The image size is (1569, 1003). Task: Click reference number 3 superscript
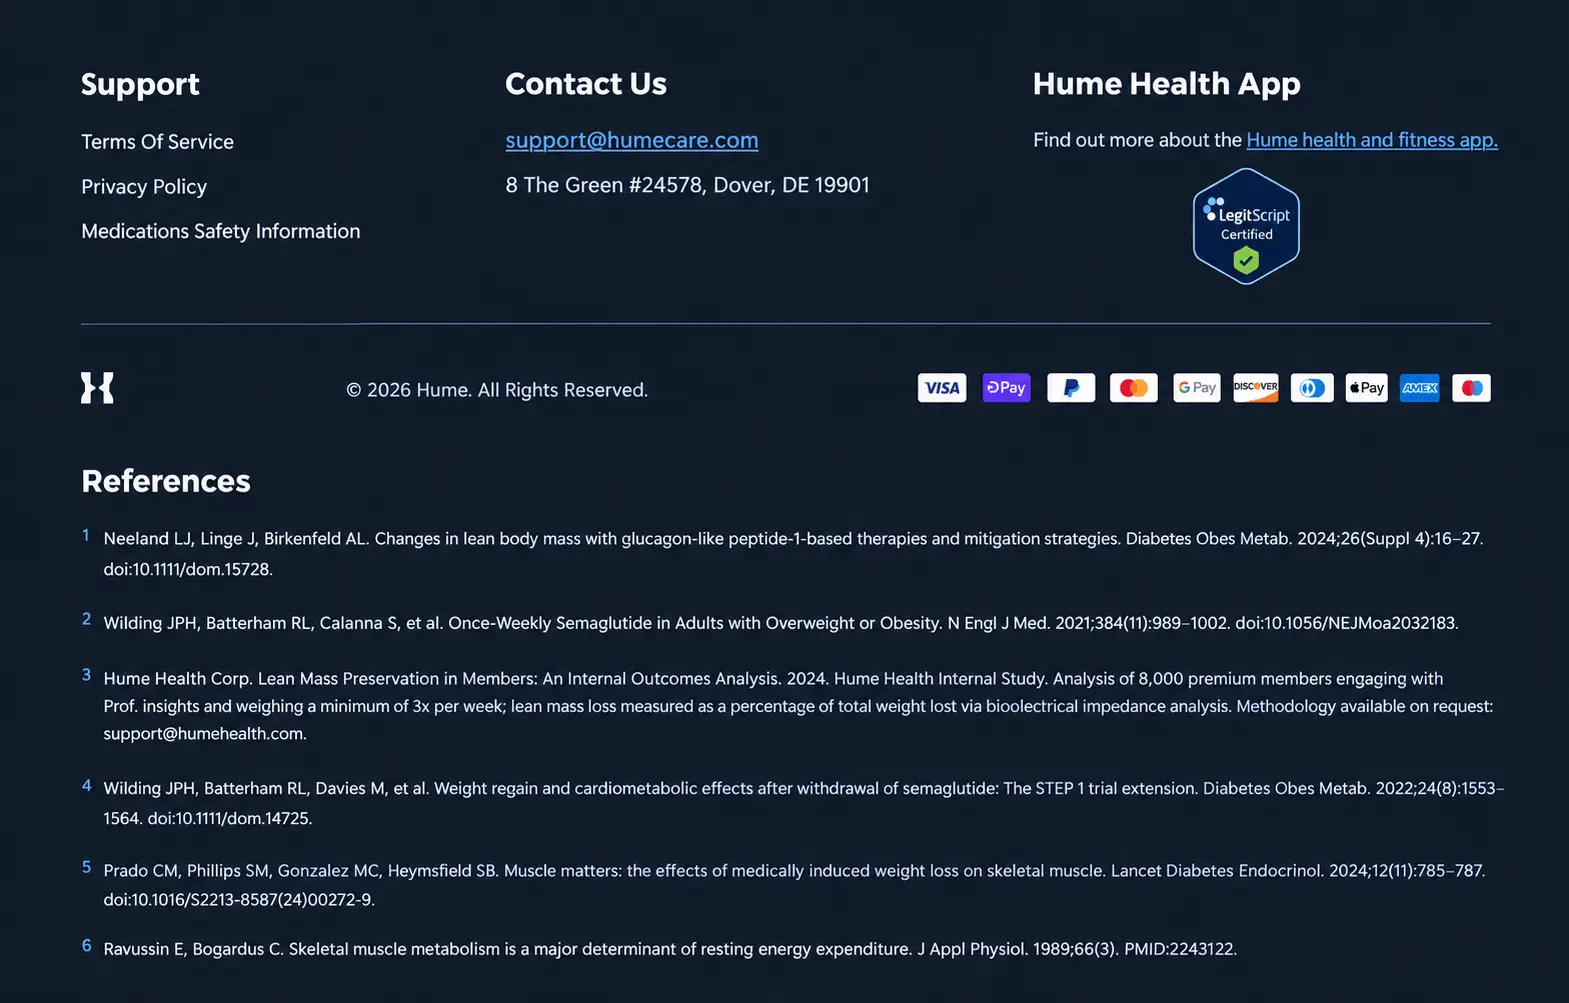tap(86, 675)
